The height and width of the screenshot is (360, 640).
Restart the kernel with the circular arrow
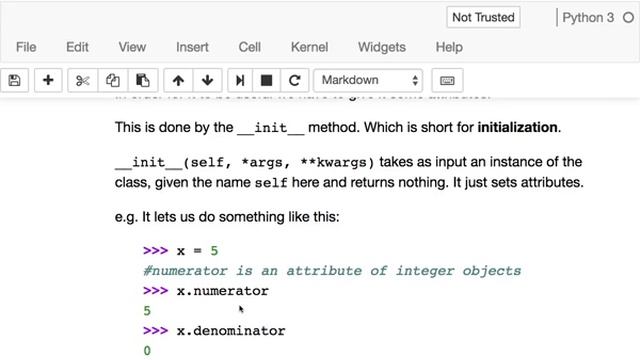click(294, 80)
